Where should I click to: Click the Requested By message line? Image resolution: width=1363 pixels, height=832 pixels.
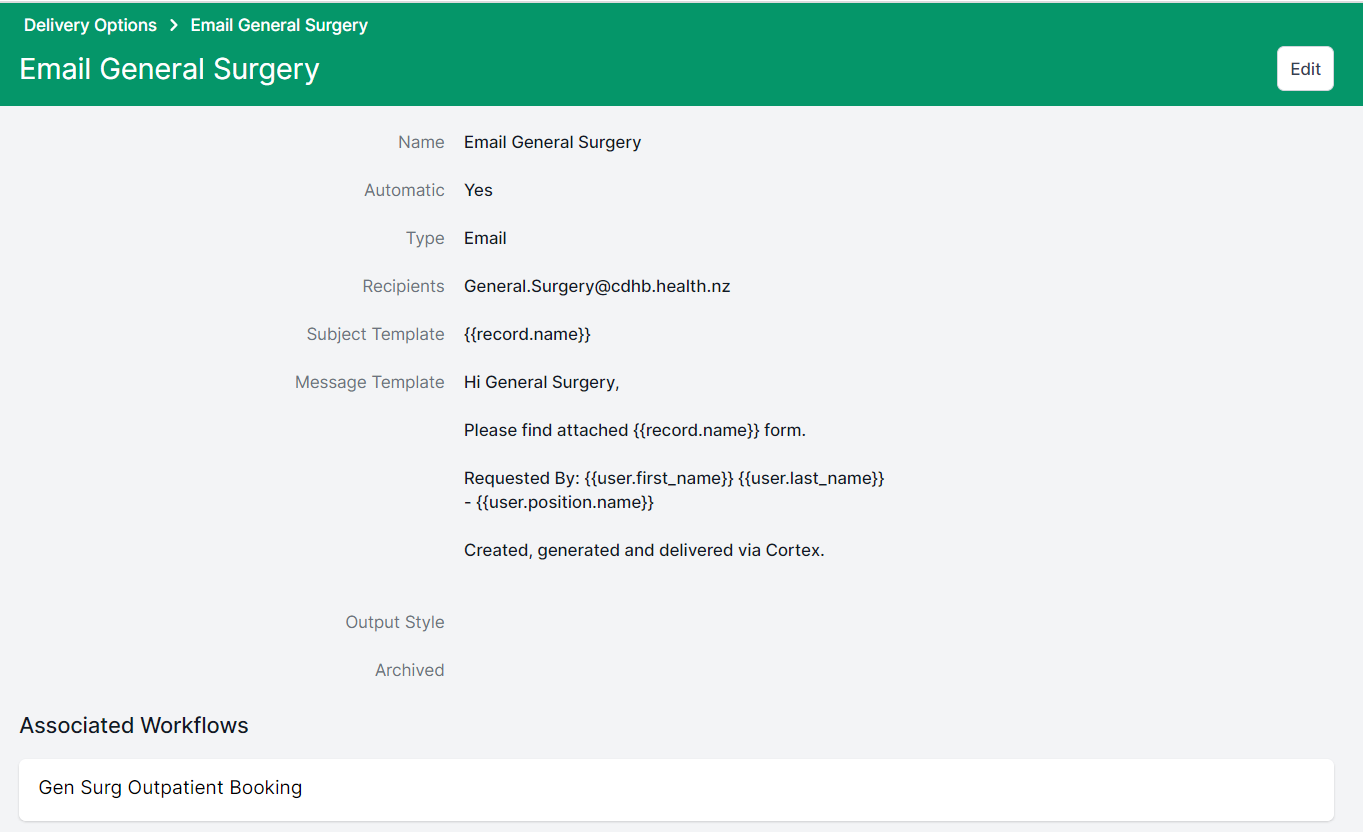[674, 478]
